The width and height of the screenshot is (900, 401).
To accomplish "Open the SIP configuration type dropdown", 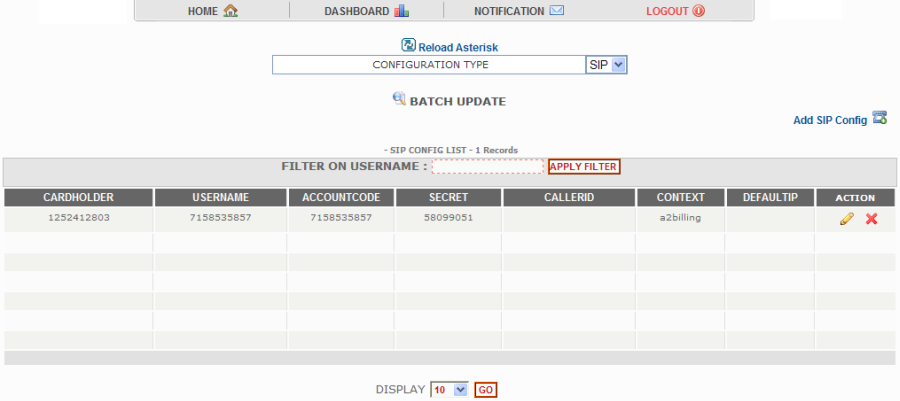I will [x=606, y=65].
